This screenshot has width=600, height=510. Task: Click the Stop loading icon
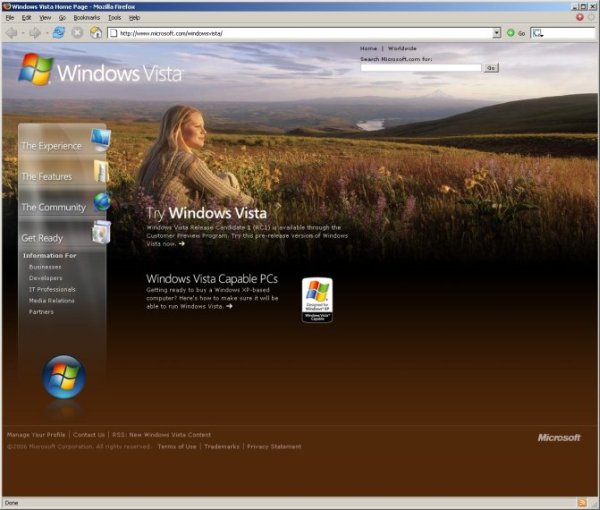coord(77,33)
